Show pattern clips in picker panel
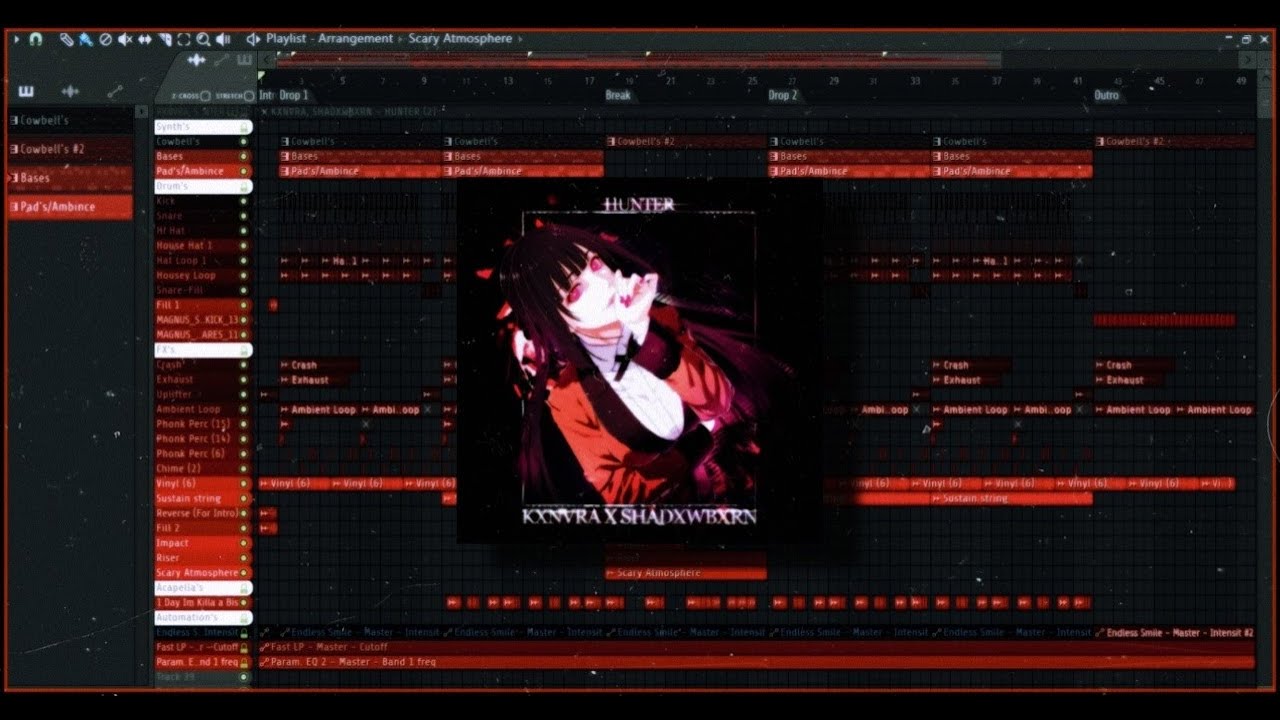1280x720 pixels. 26,91
